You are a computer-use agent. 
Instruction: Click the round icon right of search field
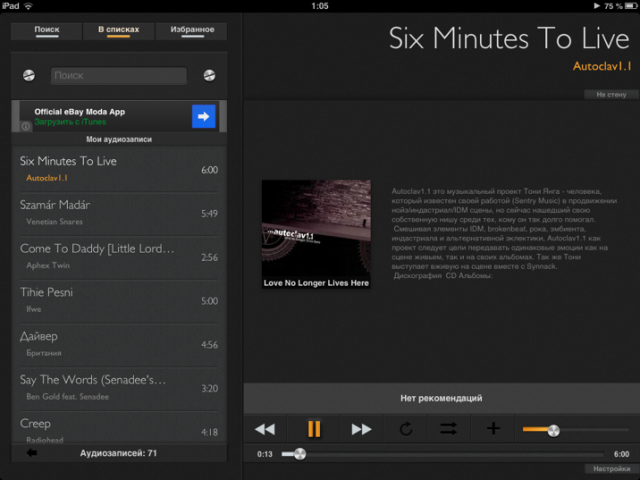click(x=209, y=76)
